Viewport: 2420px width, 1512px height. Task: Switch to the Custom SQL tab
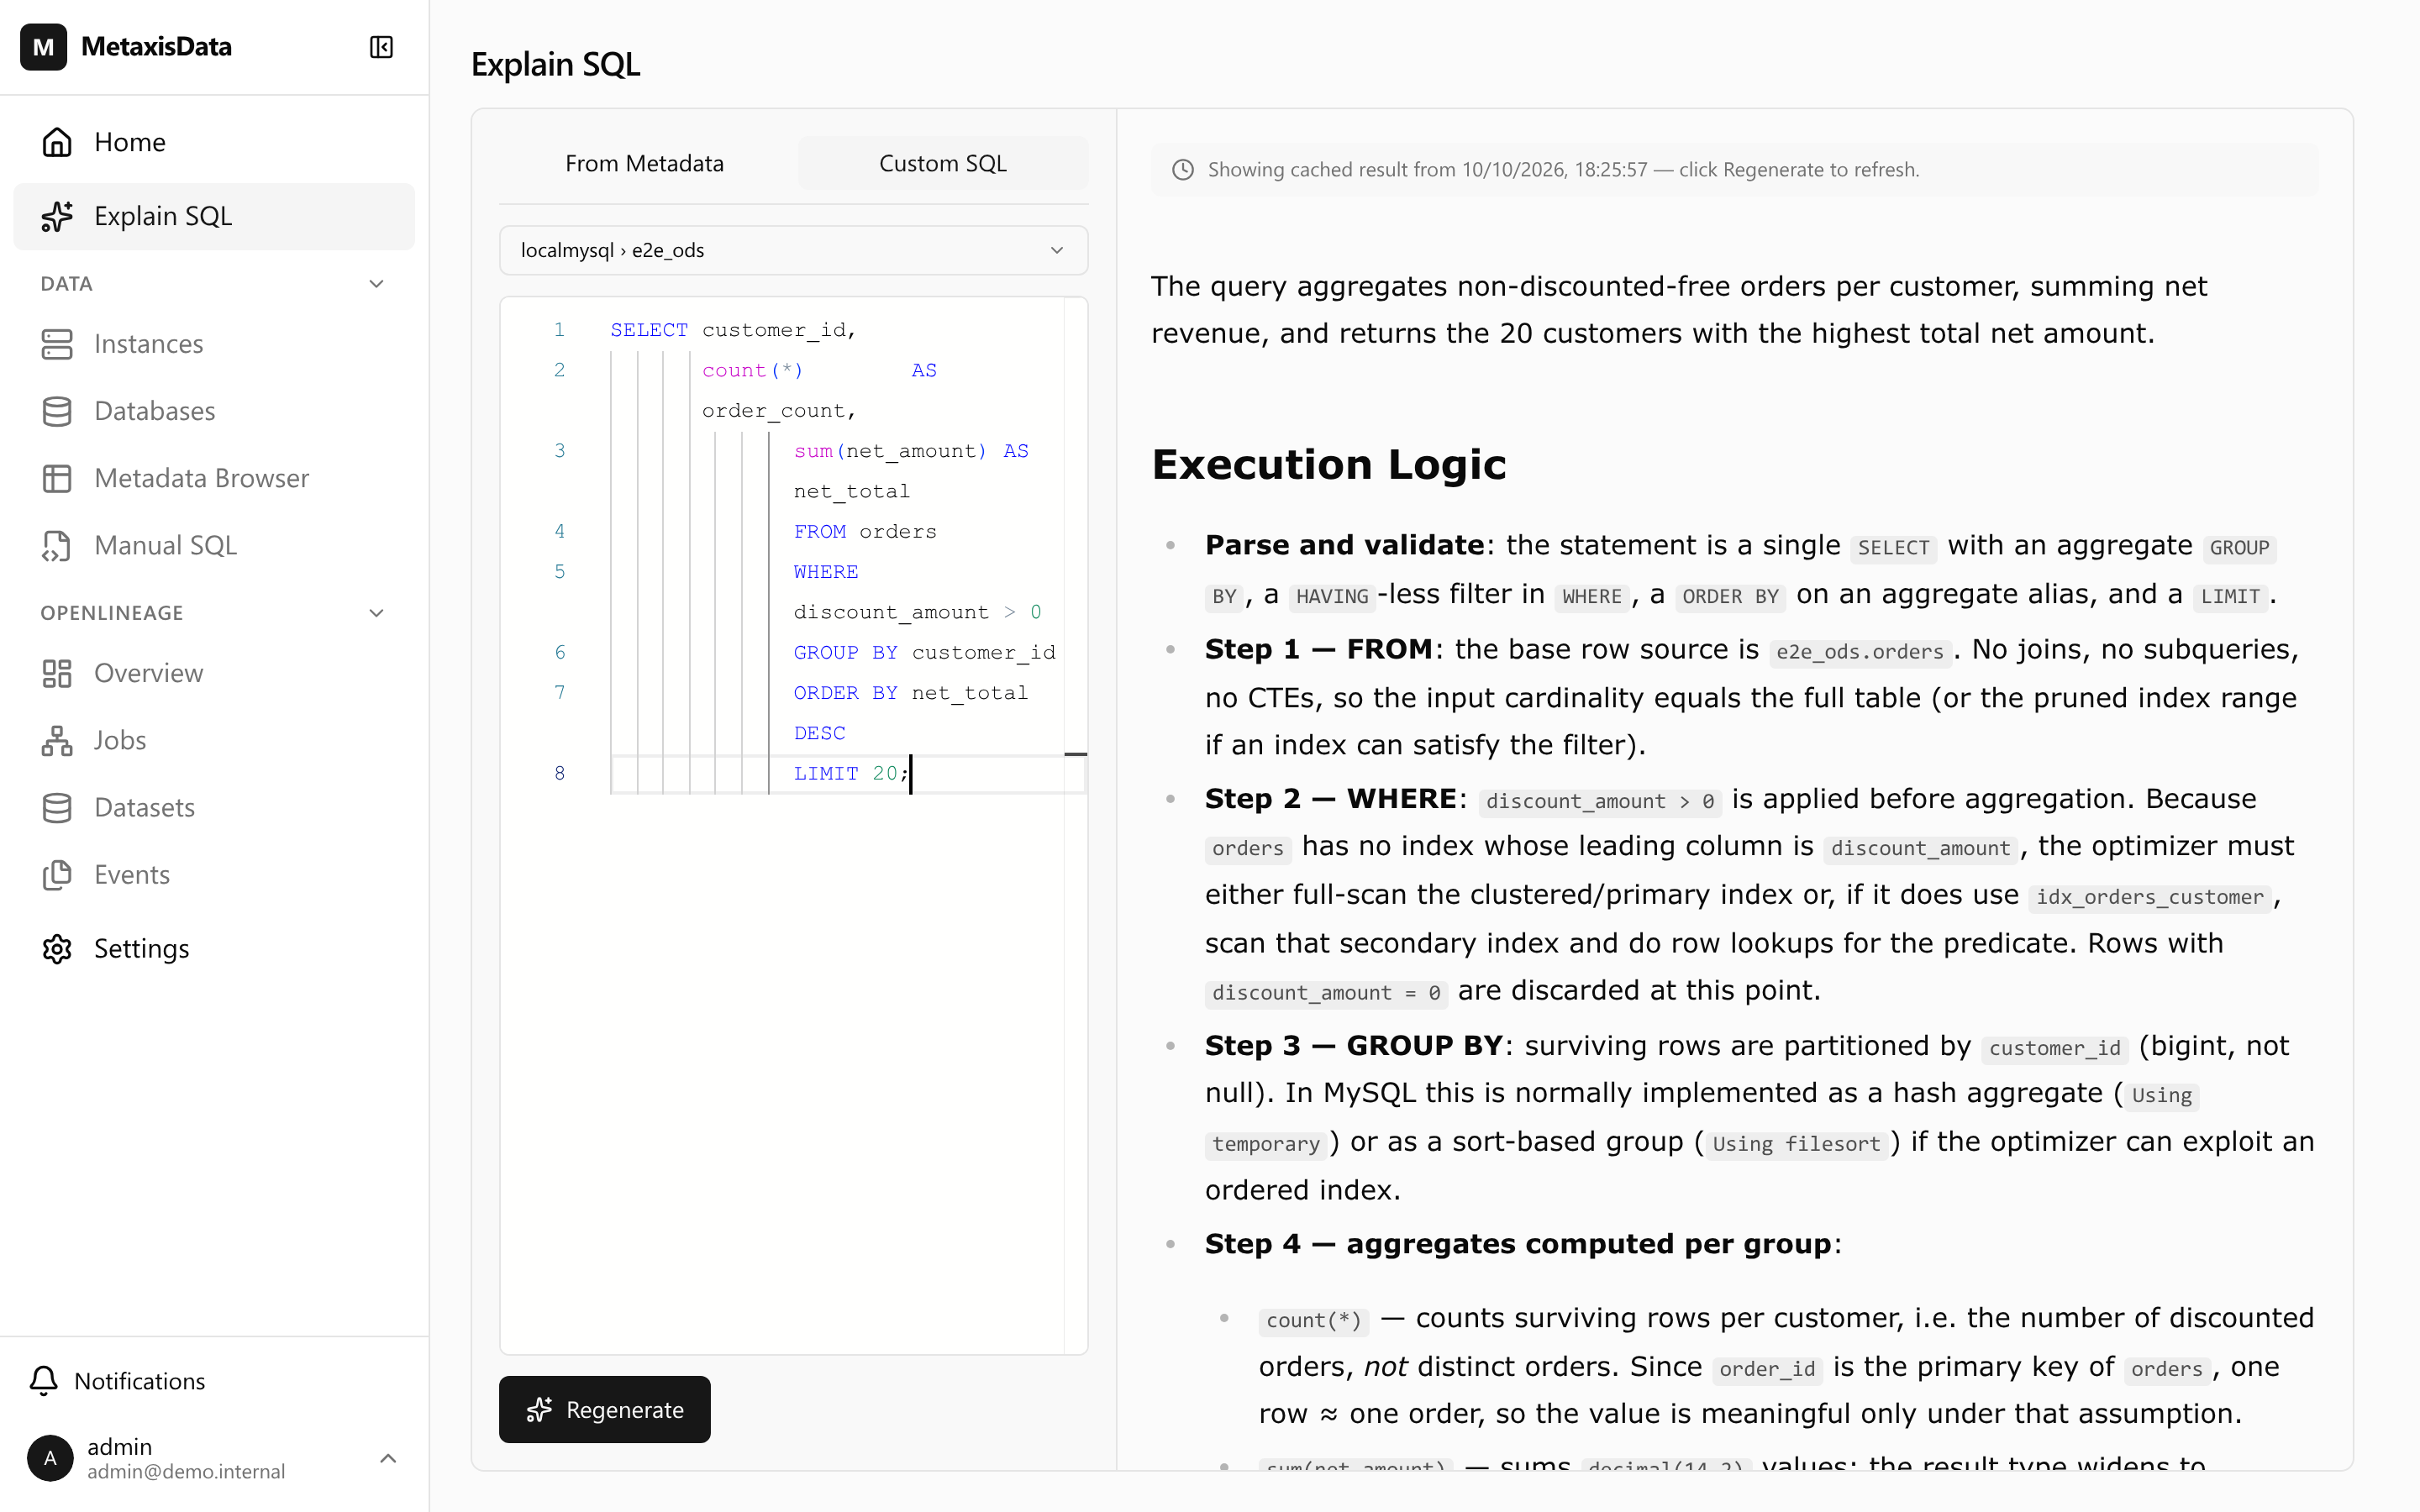pos(942,163)
